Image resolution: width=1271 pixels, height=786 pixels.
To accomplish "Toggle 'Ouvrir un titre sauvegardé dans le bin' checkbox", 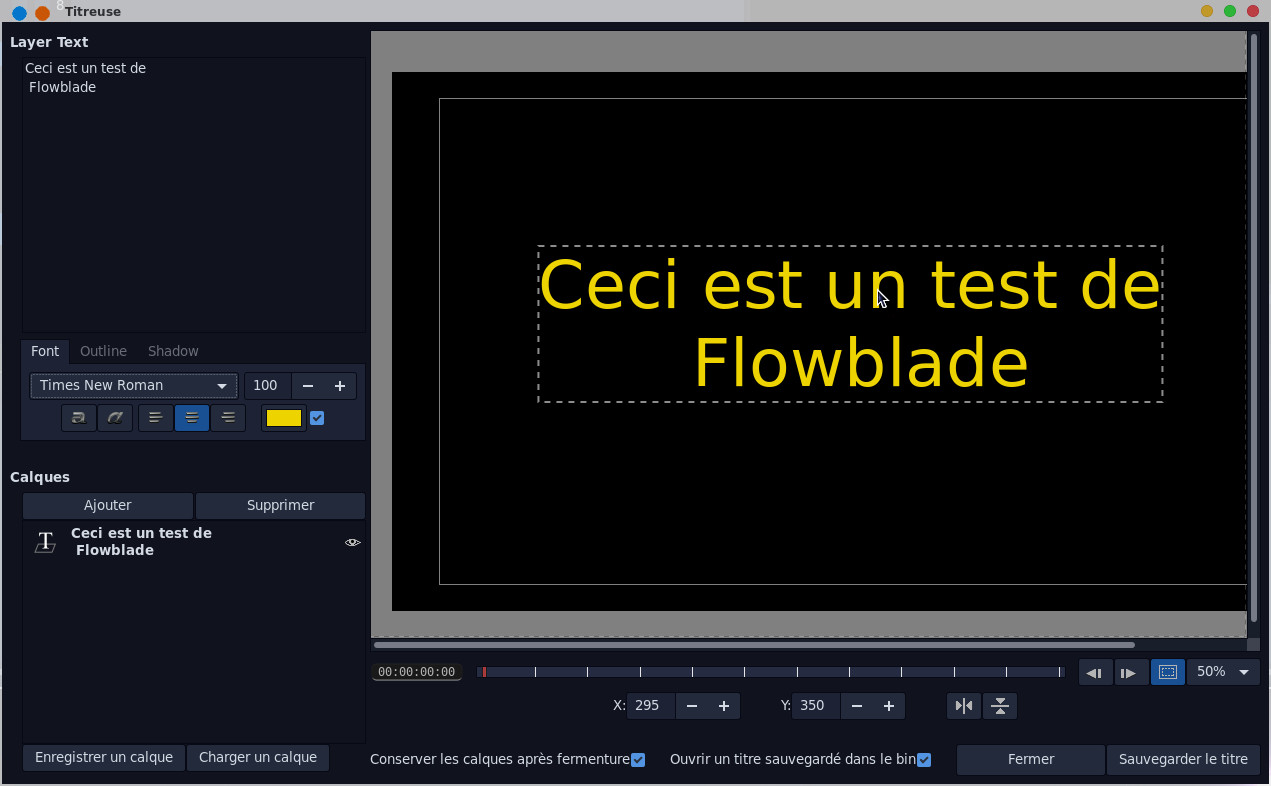I will [924, 760].
